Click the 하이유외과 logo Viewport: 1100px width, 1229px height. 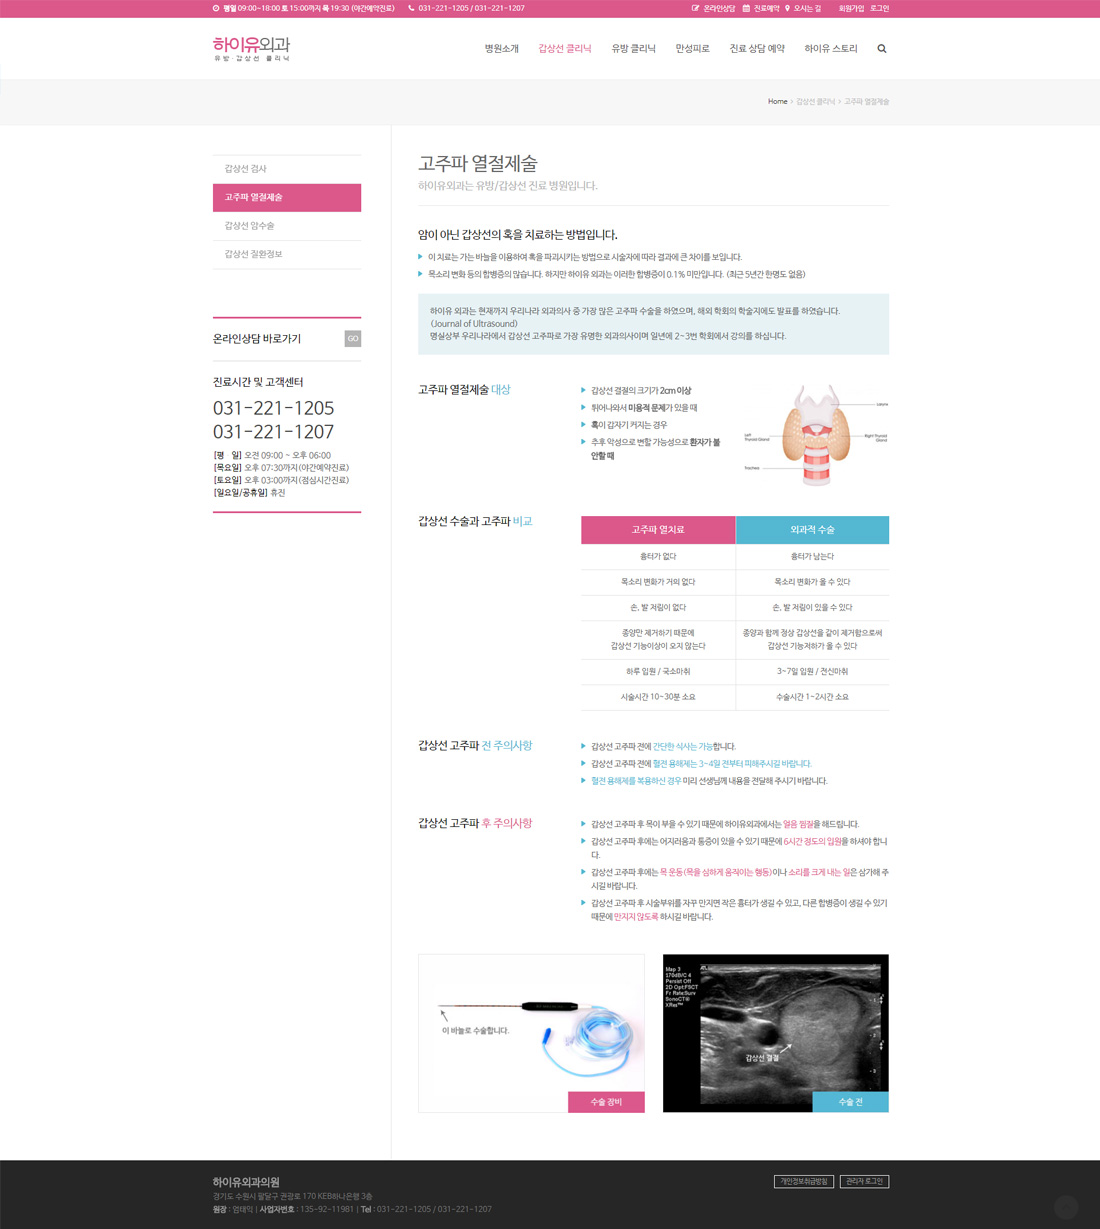(251, 48)
